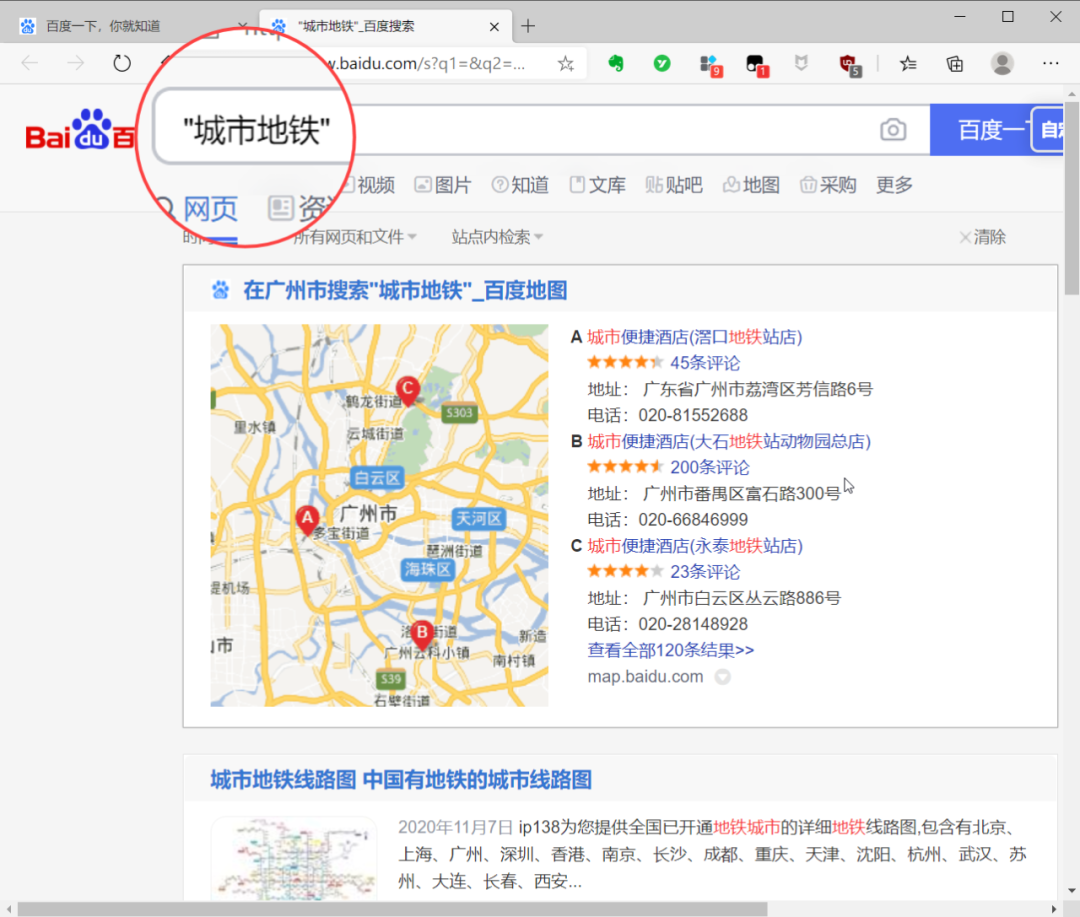Click the forward navigation arrow
The width and height of the screenshot is (1080, 917).
coord(76,63)
